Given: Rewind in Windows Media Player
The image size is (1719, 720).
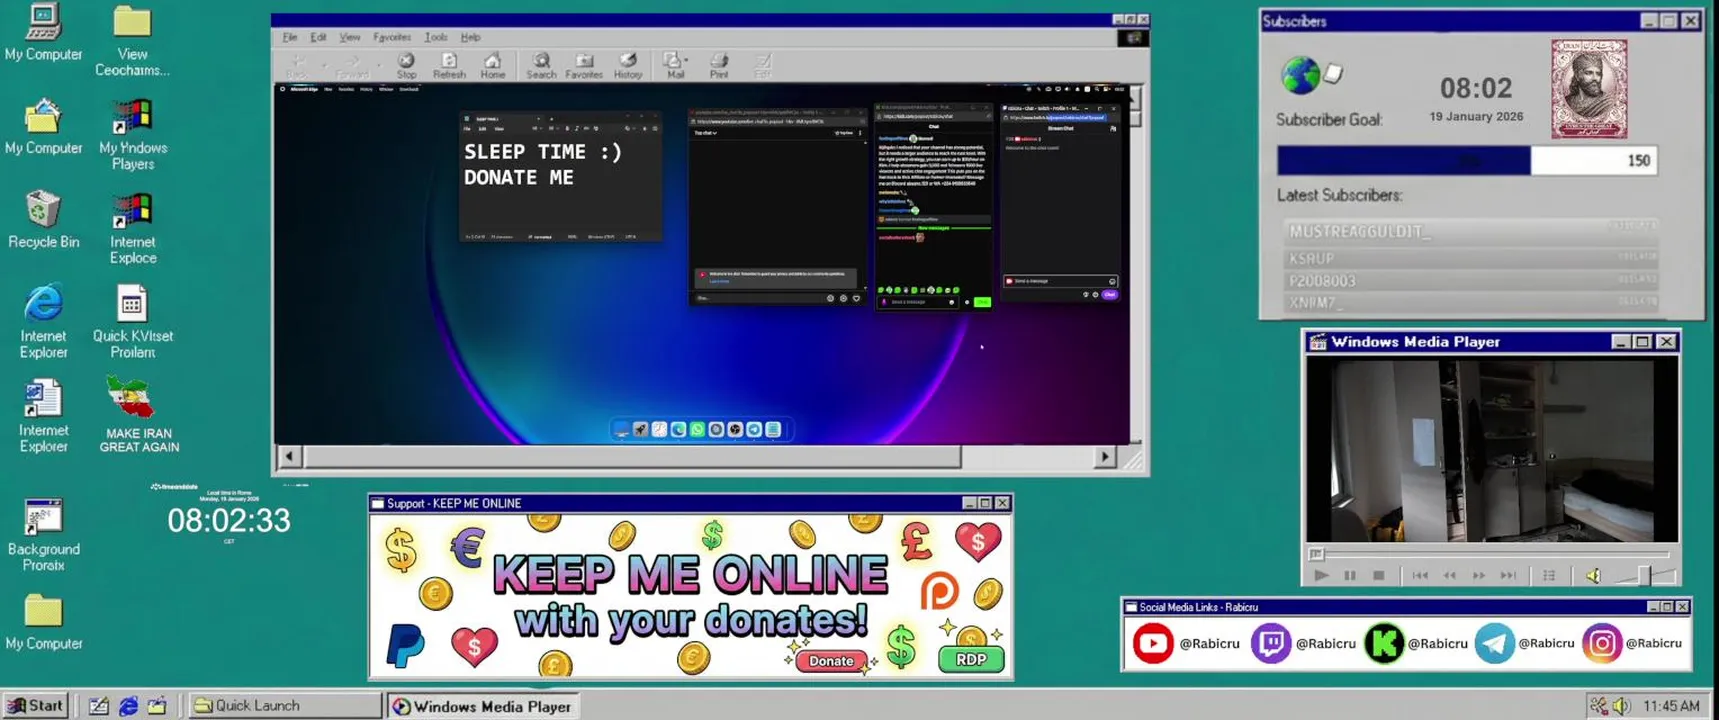Looking at the screenshot, I should (x=1449, y=575).
